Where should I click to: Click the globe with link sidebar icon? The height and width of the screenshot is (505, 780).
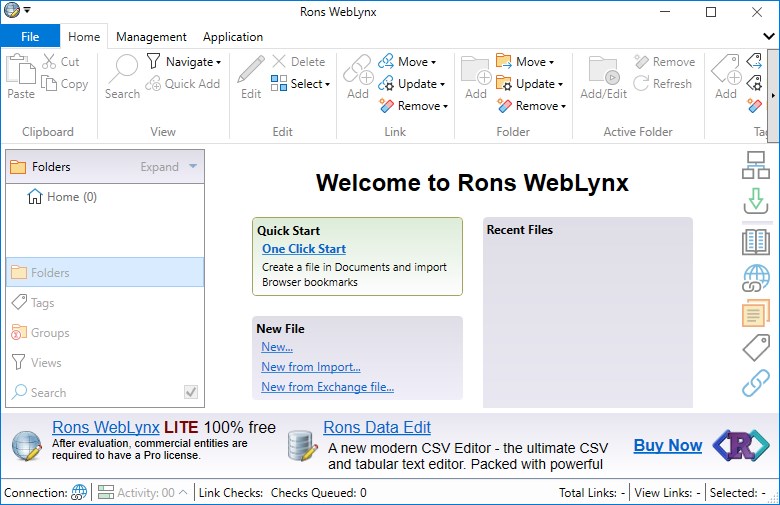(756, 278)
